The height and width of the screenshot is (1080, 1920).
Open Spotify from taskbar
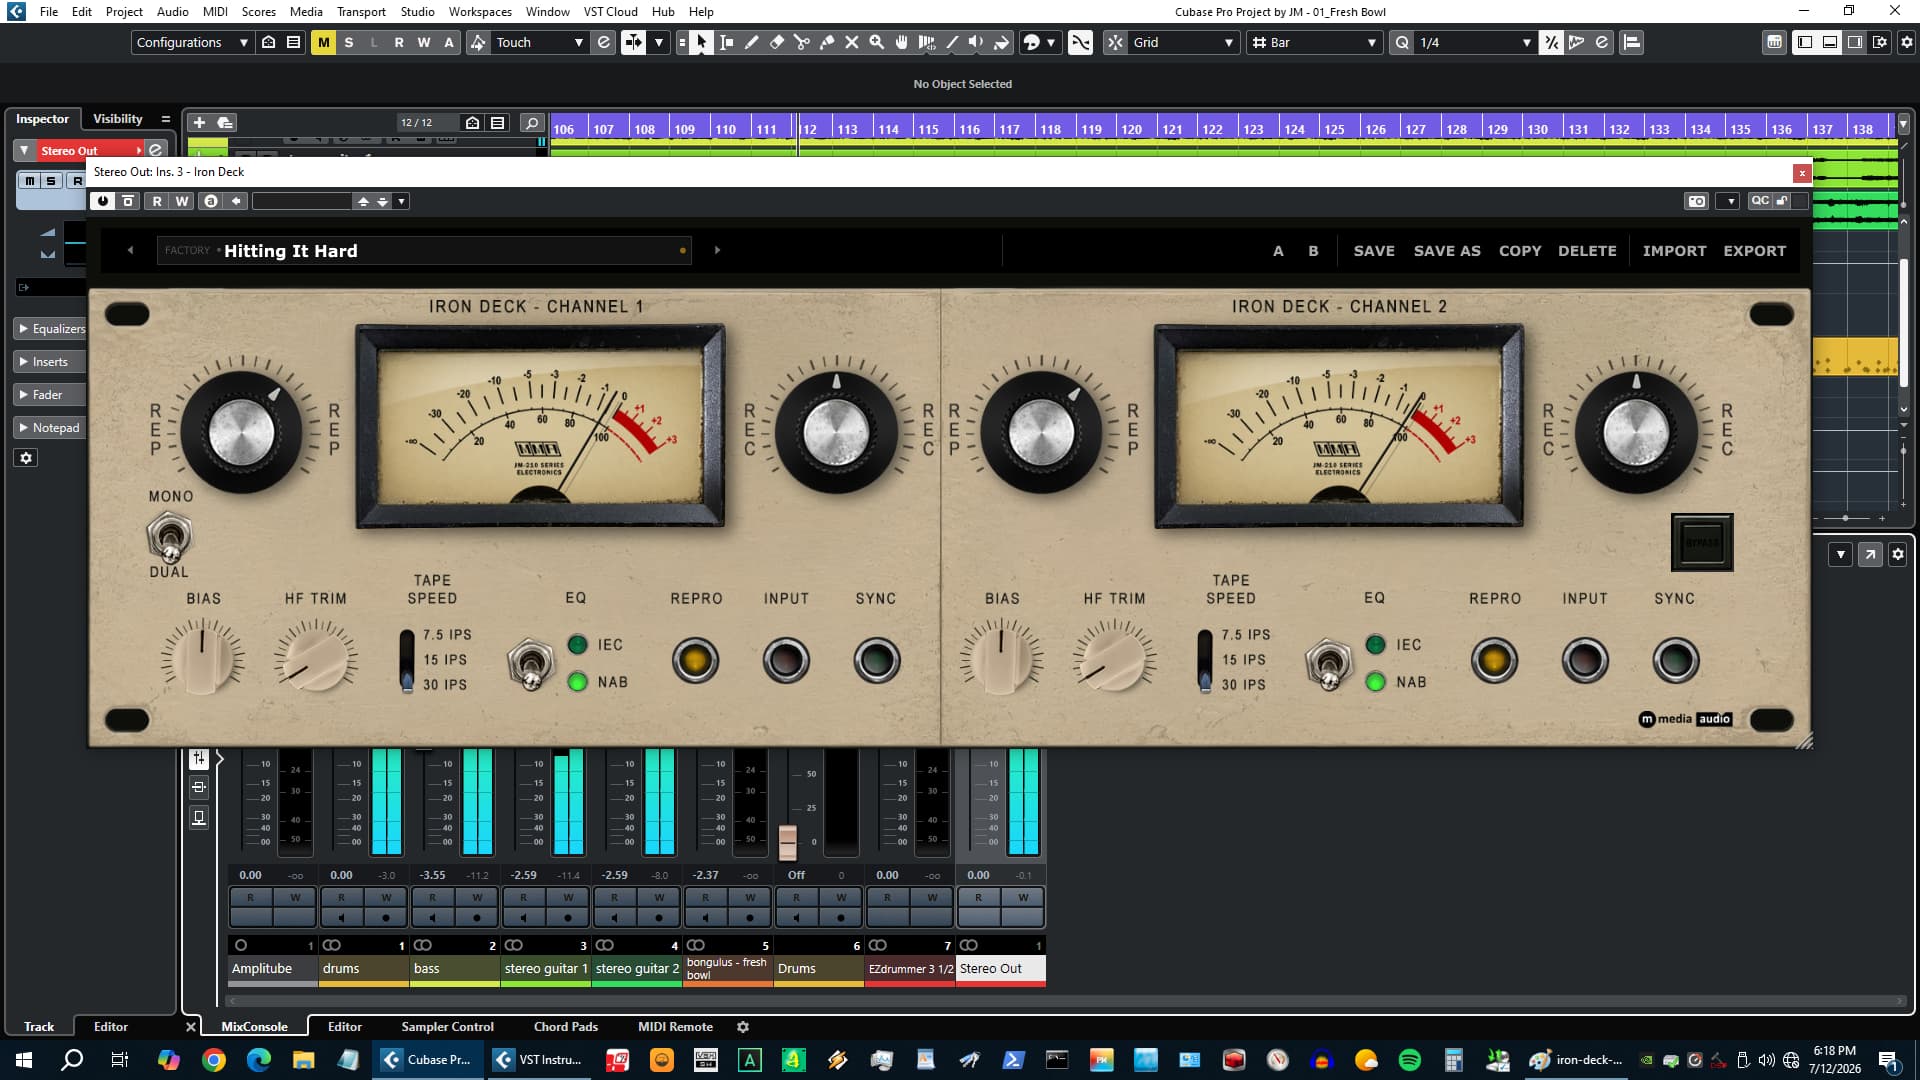(x=1410, y=1060)
